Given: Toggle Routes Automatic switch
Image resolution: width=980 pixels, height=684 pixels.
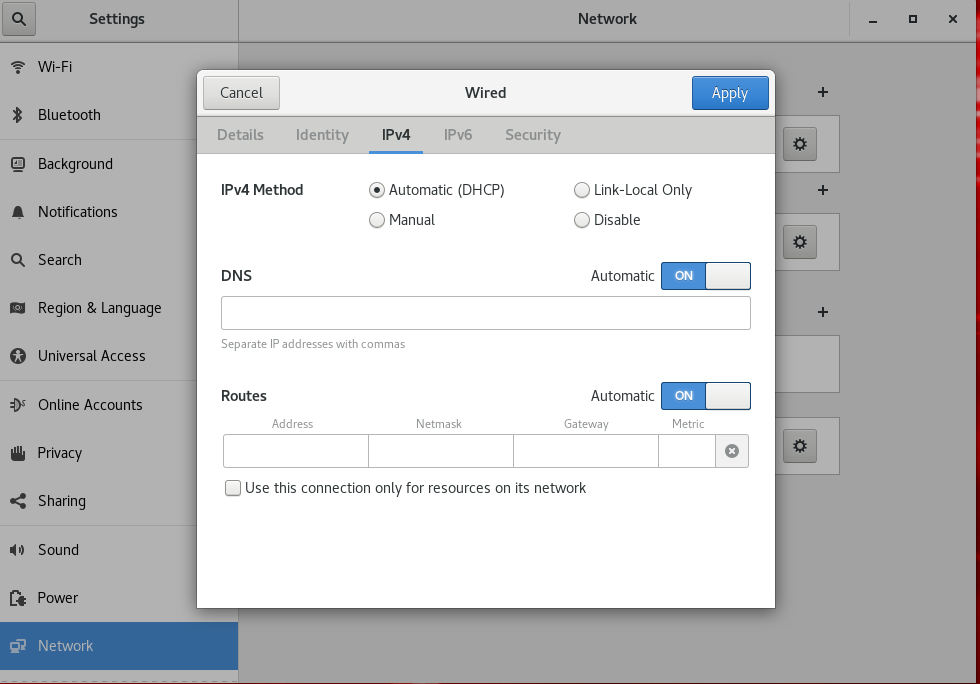Looking at the screenshot, I should pyautogui.click(x=706, y=396).
